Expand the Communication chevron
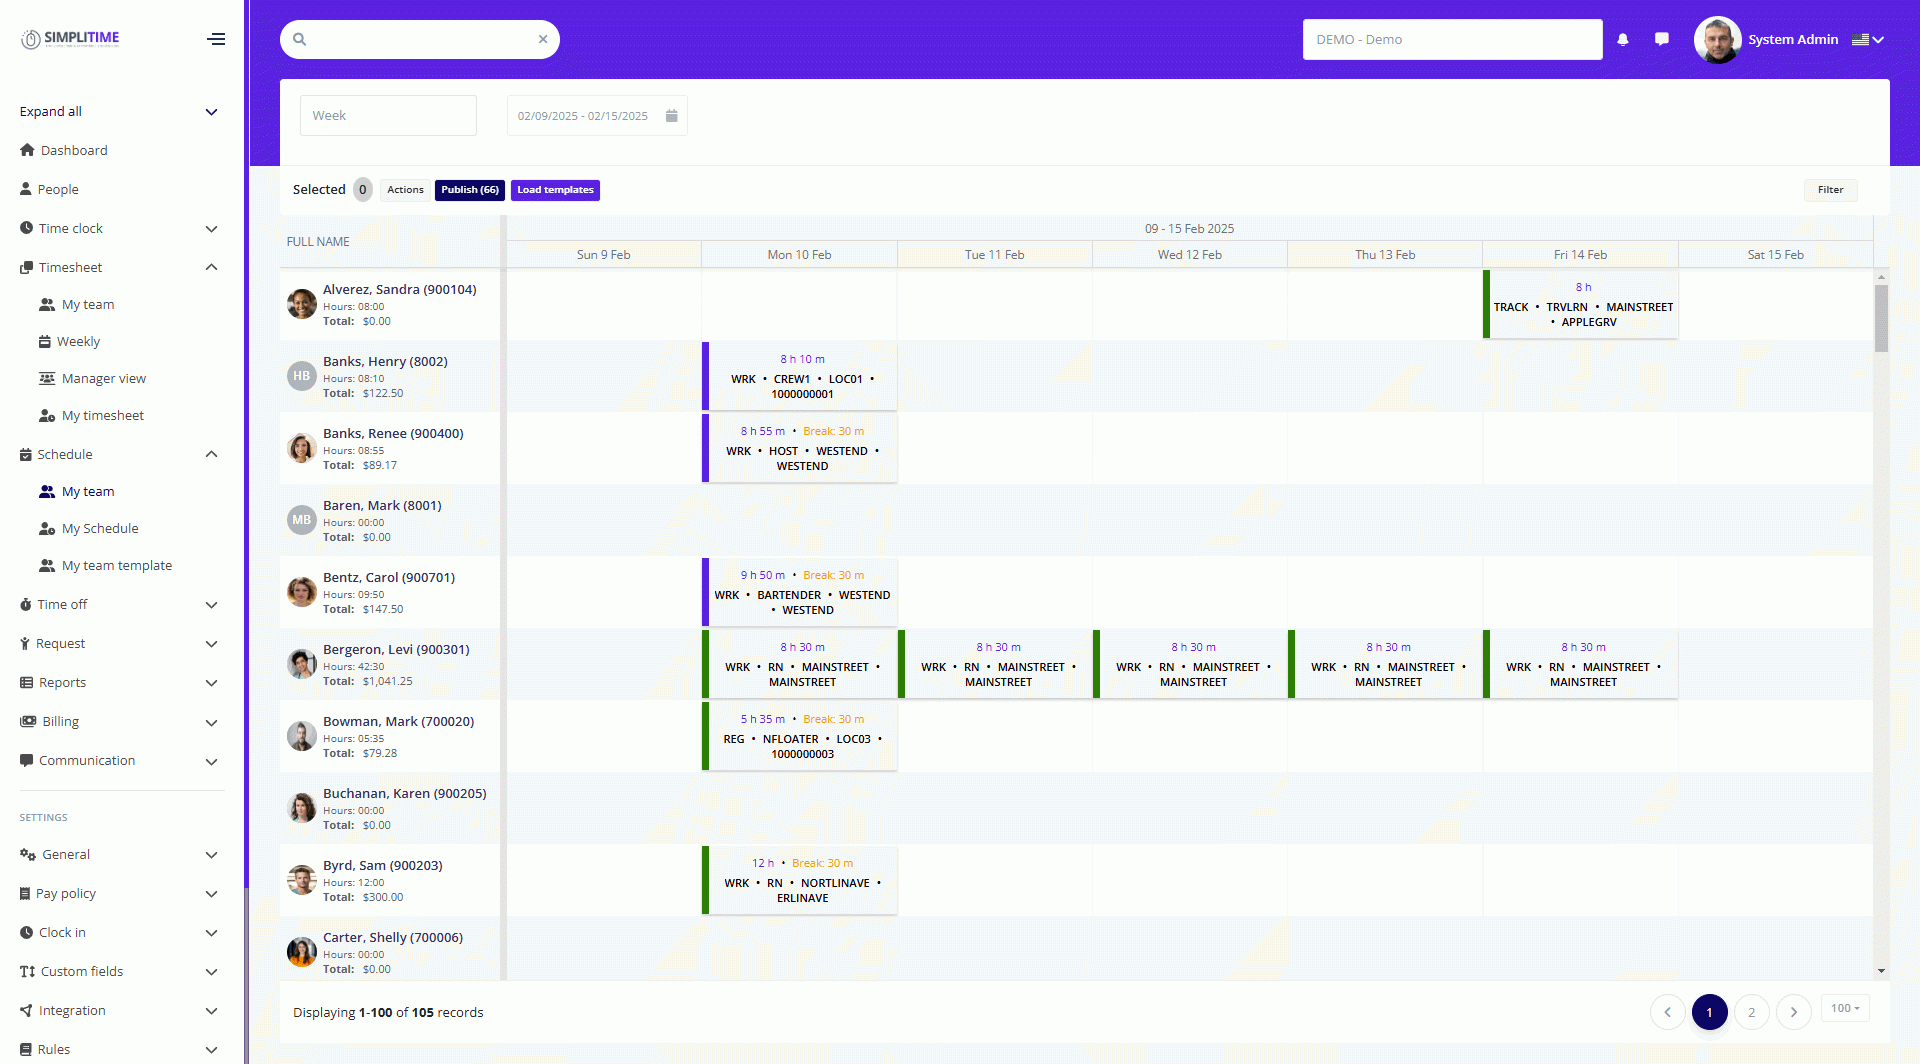Screen dimensions: 1920x1064 (x=211, y=760)
